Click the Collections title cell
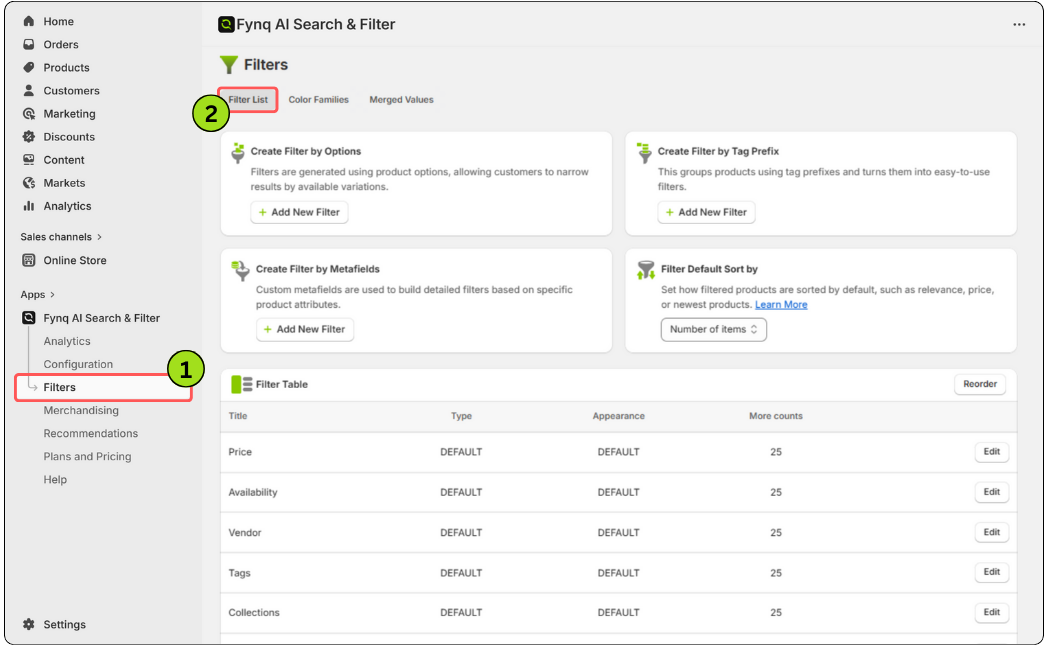 254,613
